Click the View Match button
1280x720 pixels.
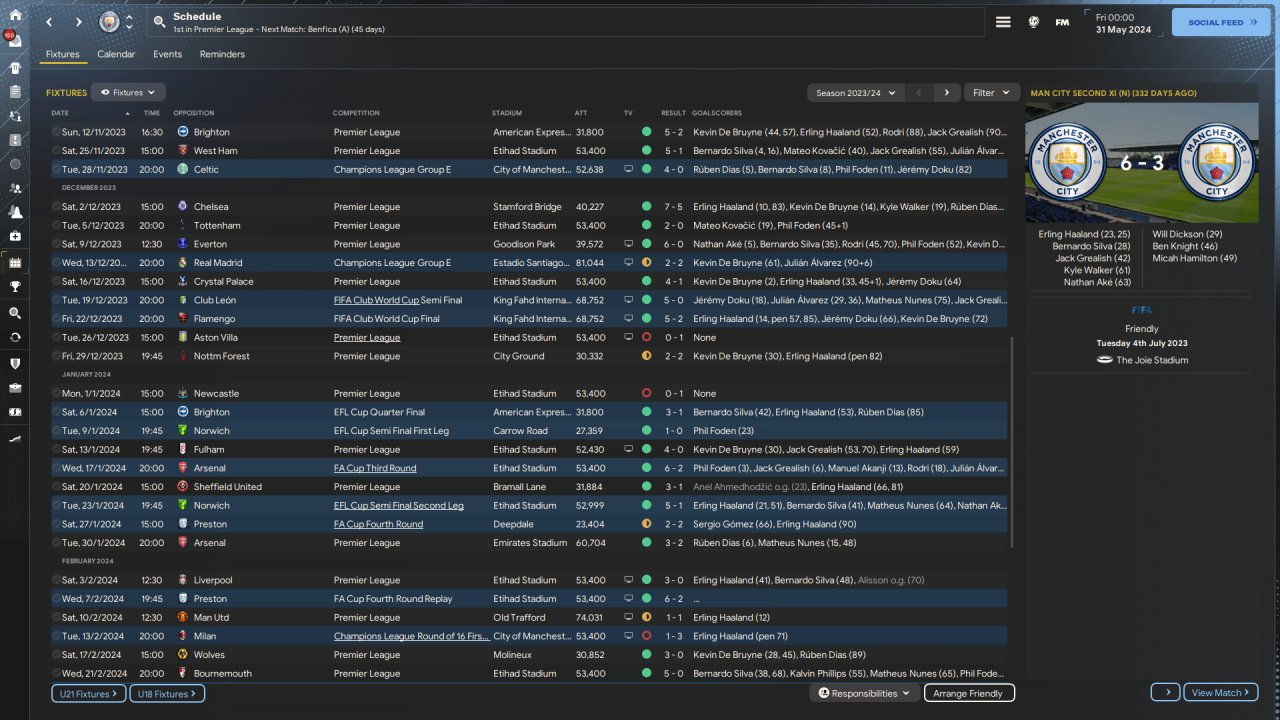1220,693
